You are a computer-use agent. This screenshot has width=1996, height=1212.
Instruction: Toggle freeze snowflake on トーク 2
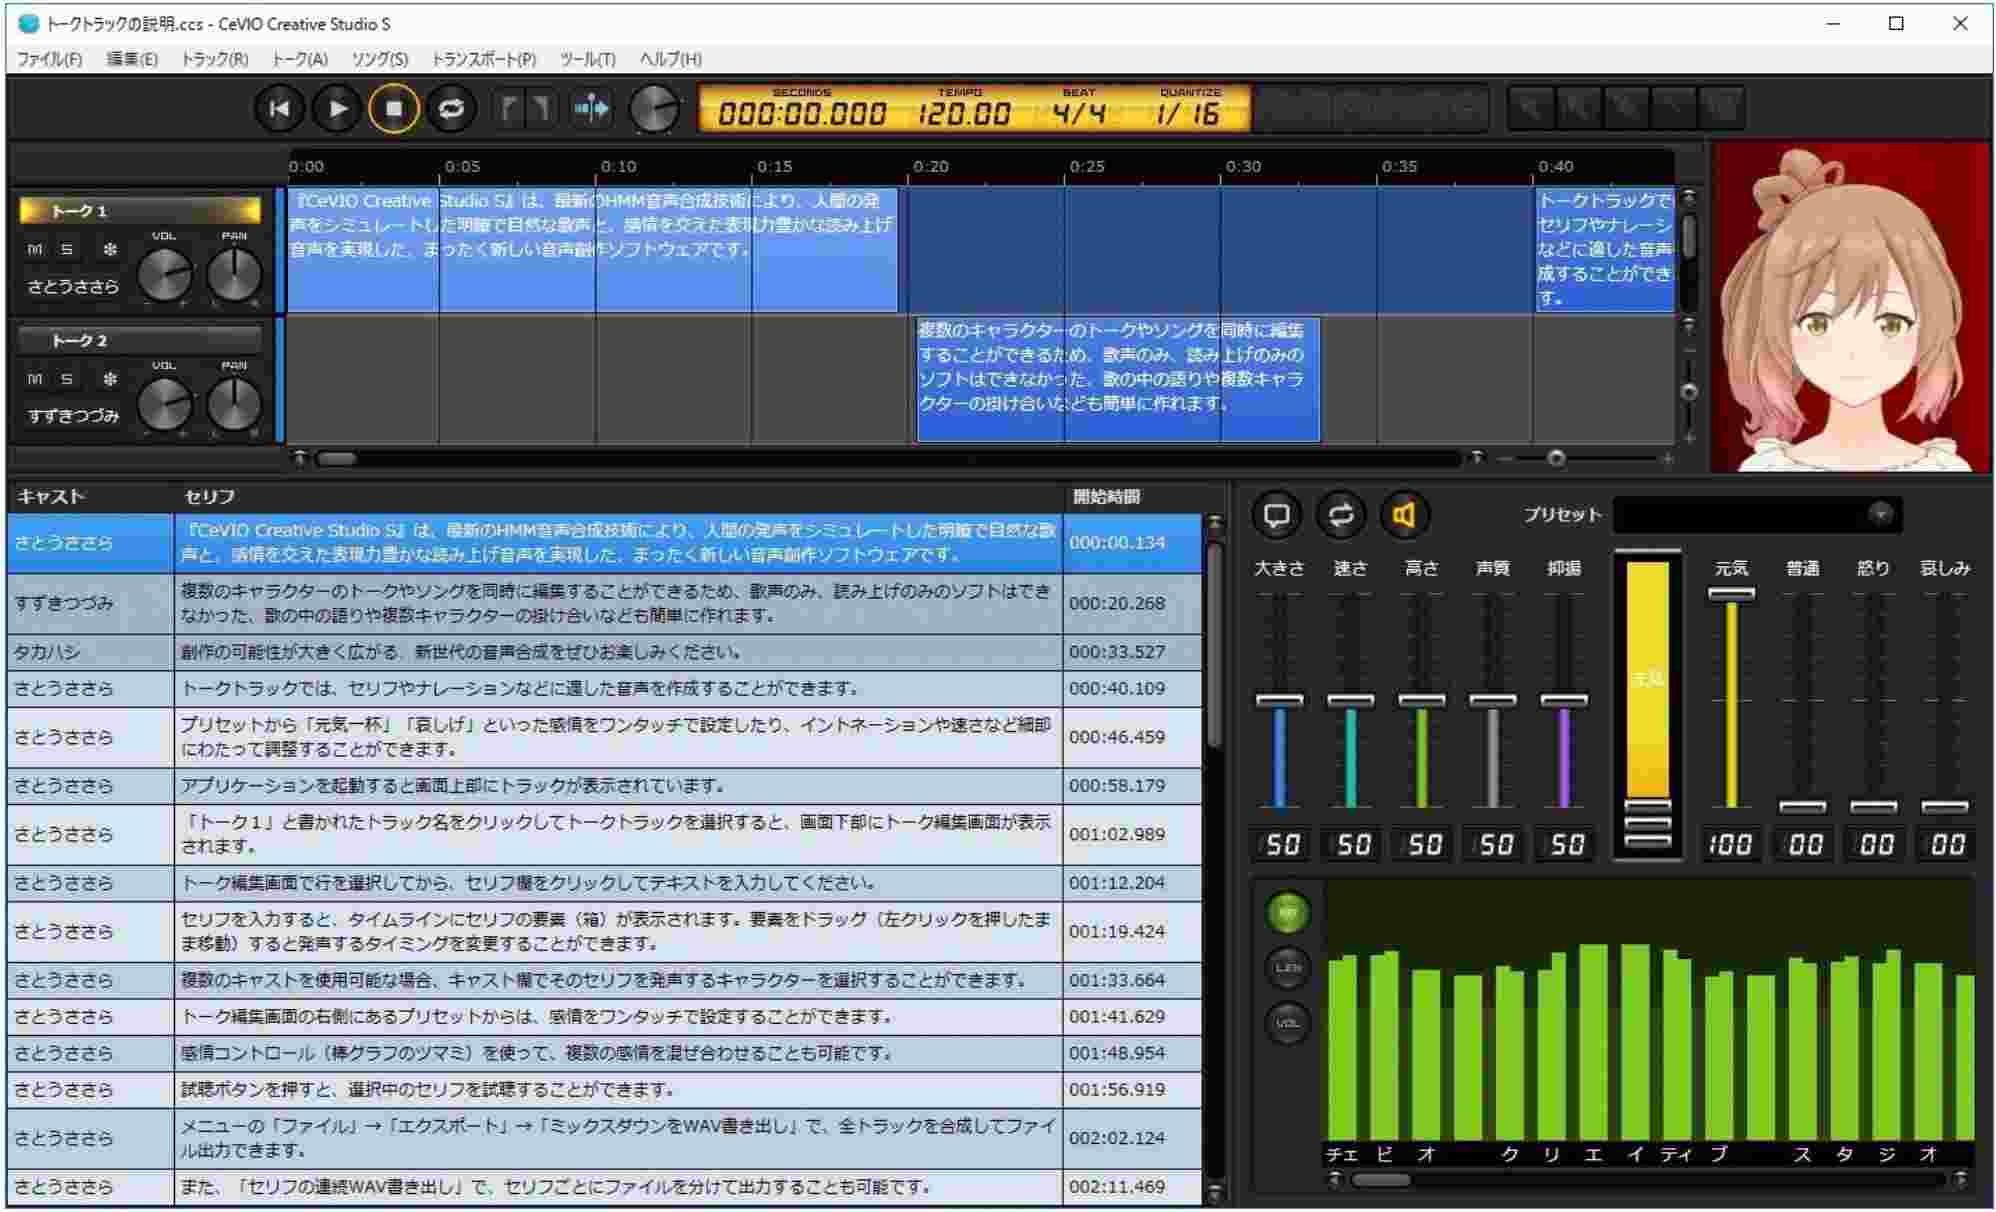pos(110,379)
